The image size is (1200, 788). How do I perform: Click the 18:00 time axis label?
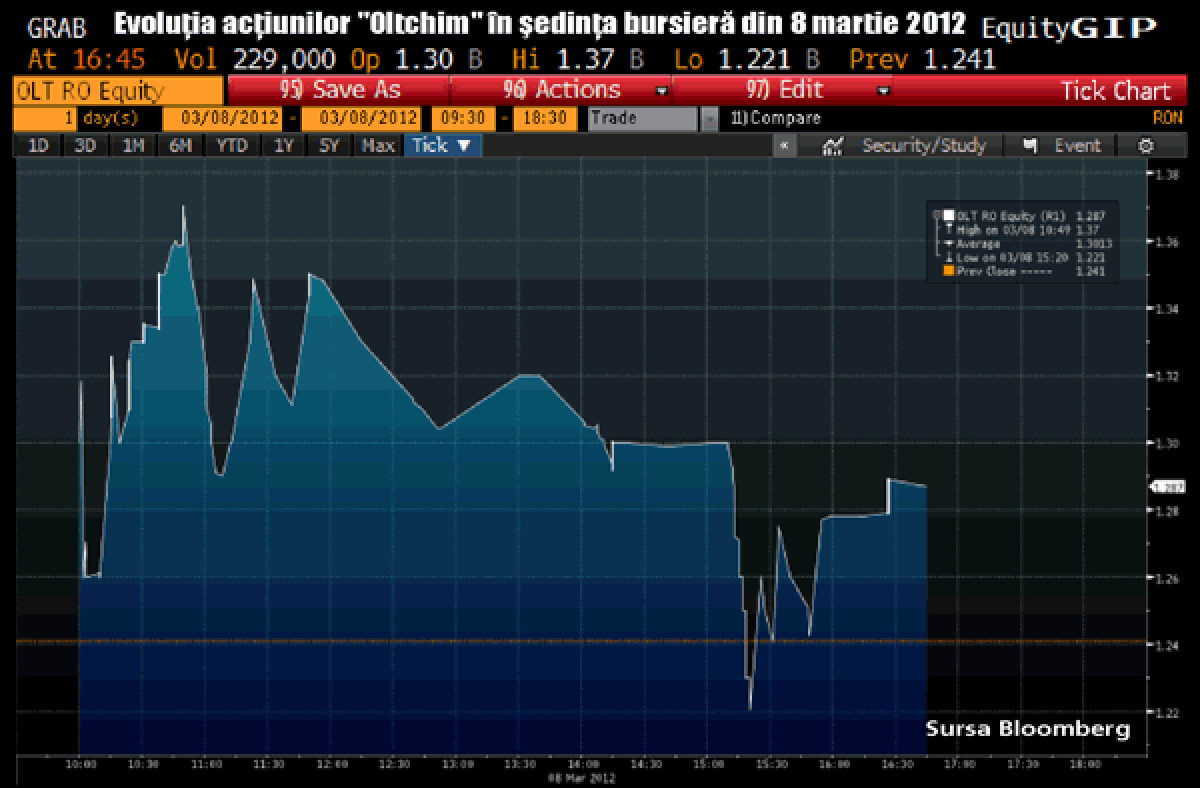coord(1083,765)
